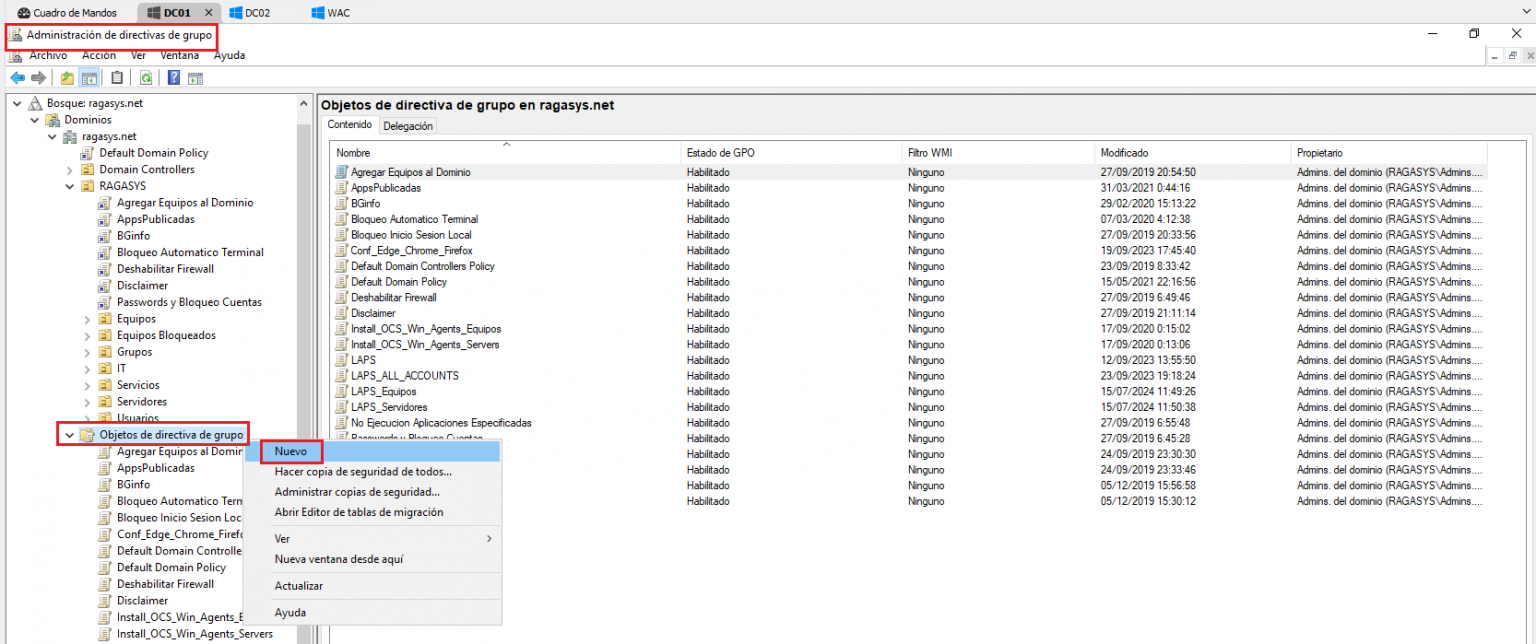Click the Domain Controllers OU icon
Image resolution: width=1536 pixels, height=644 pixels.
(x=87, y=169)
